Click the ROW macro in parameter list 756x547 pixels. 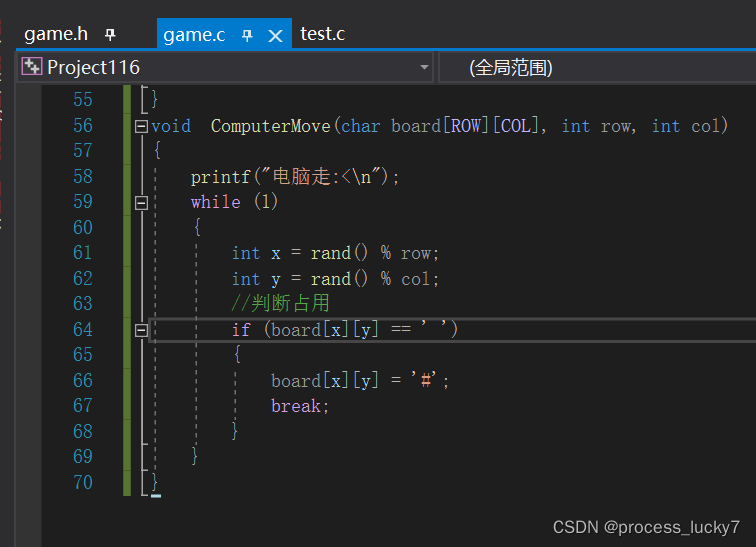pyautogui.click(x=466, y=126)
